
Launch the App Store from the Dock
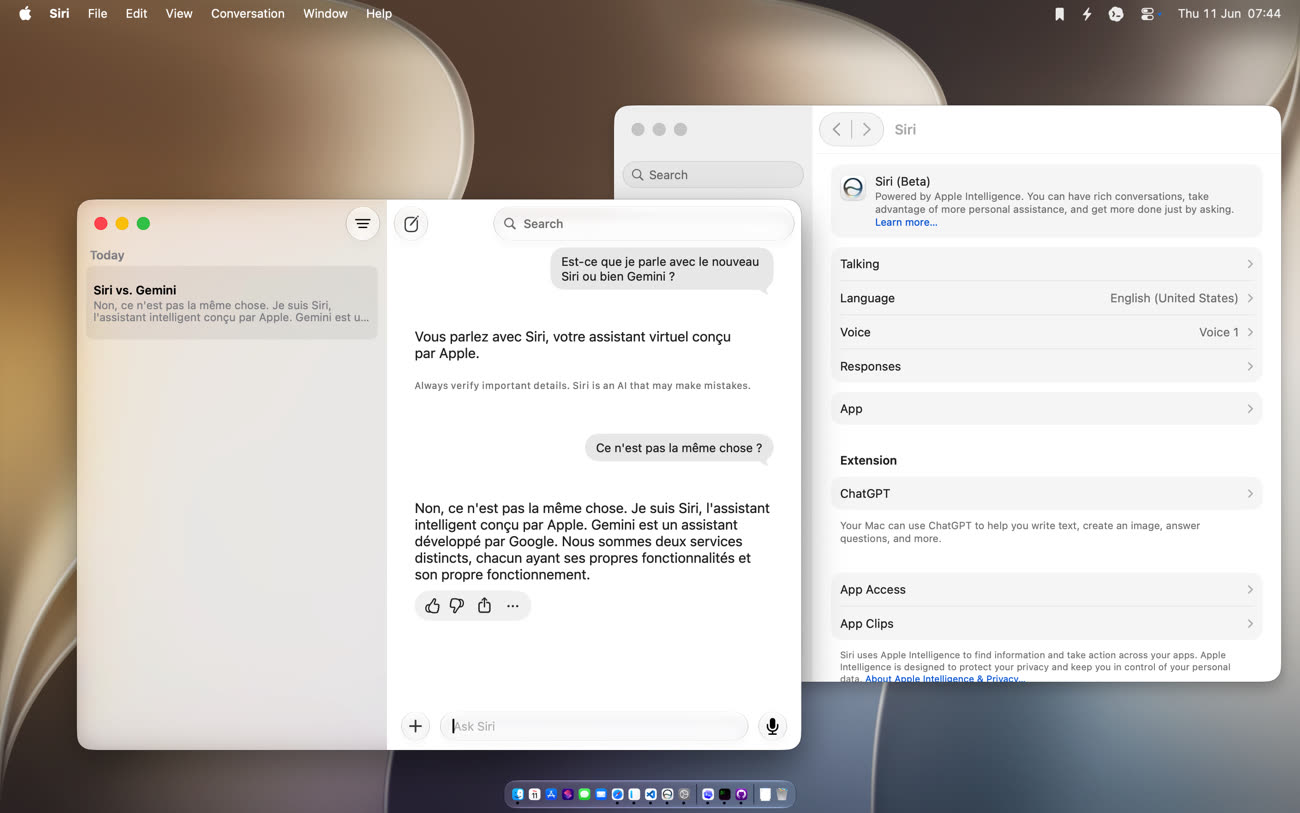click(x=551, y=794)
